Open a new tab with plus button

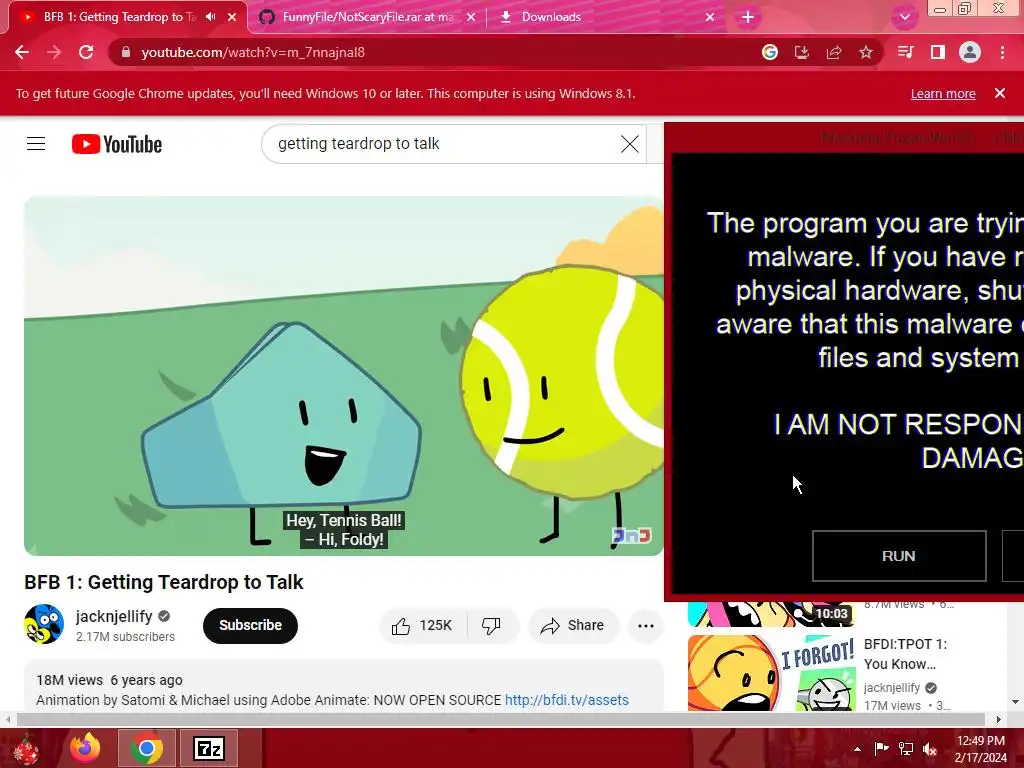tap(748, 18)
